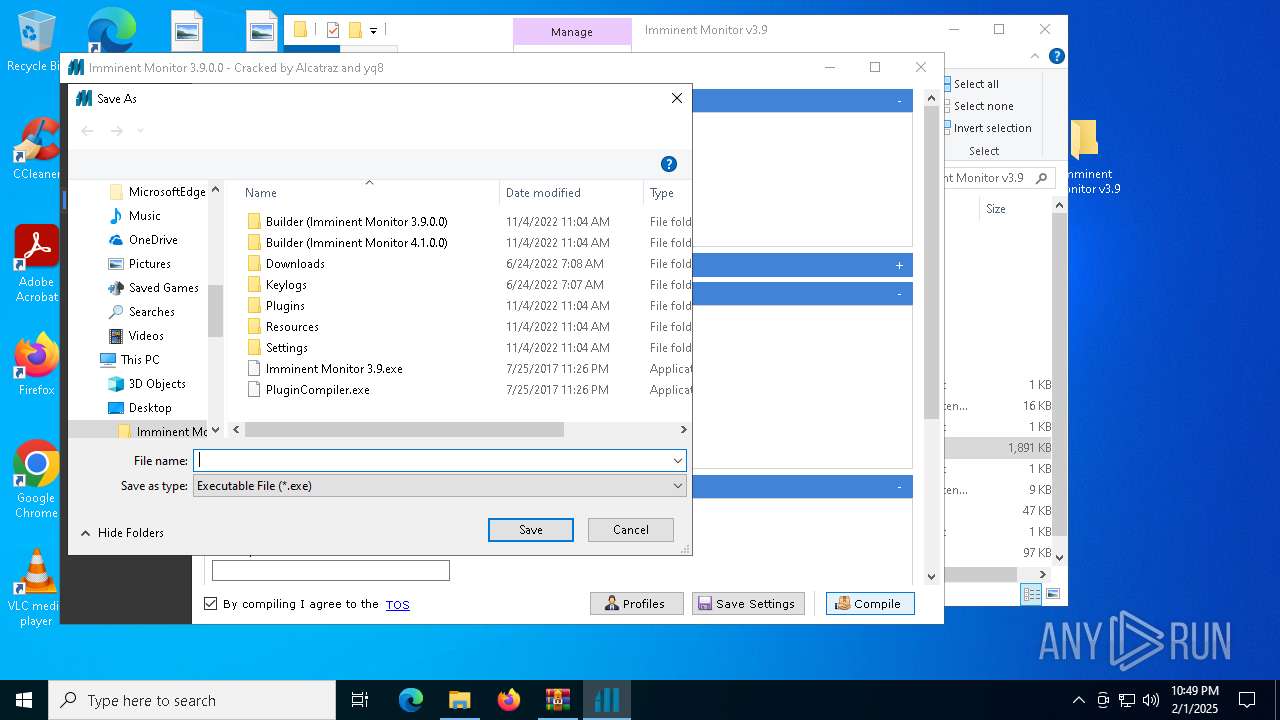Open the Recycle Bin desktop icon

36,42
